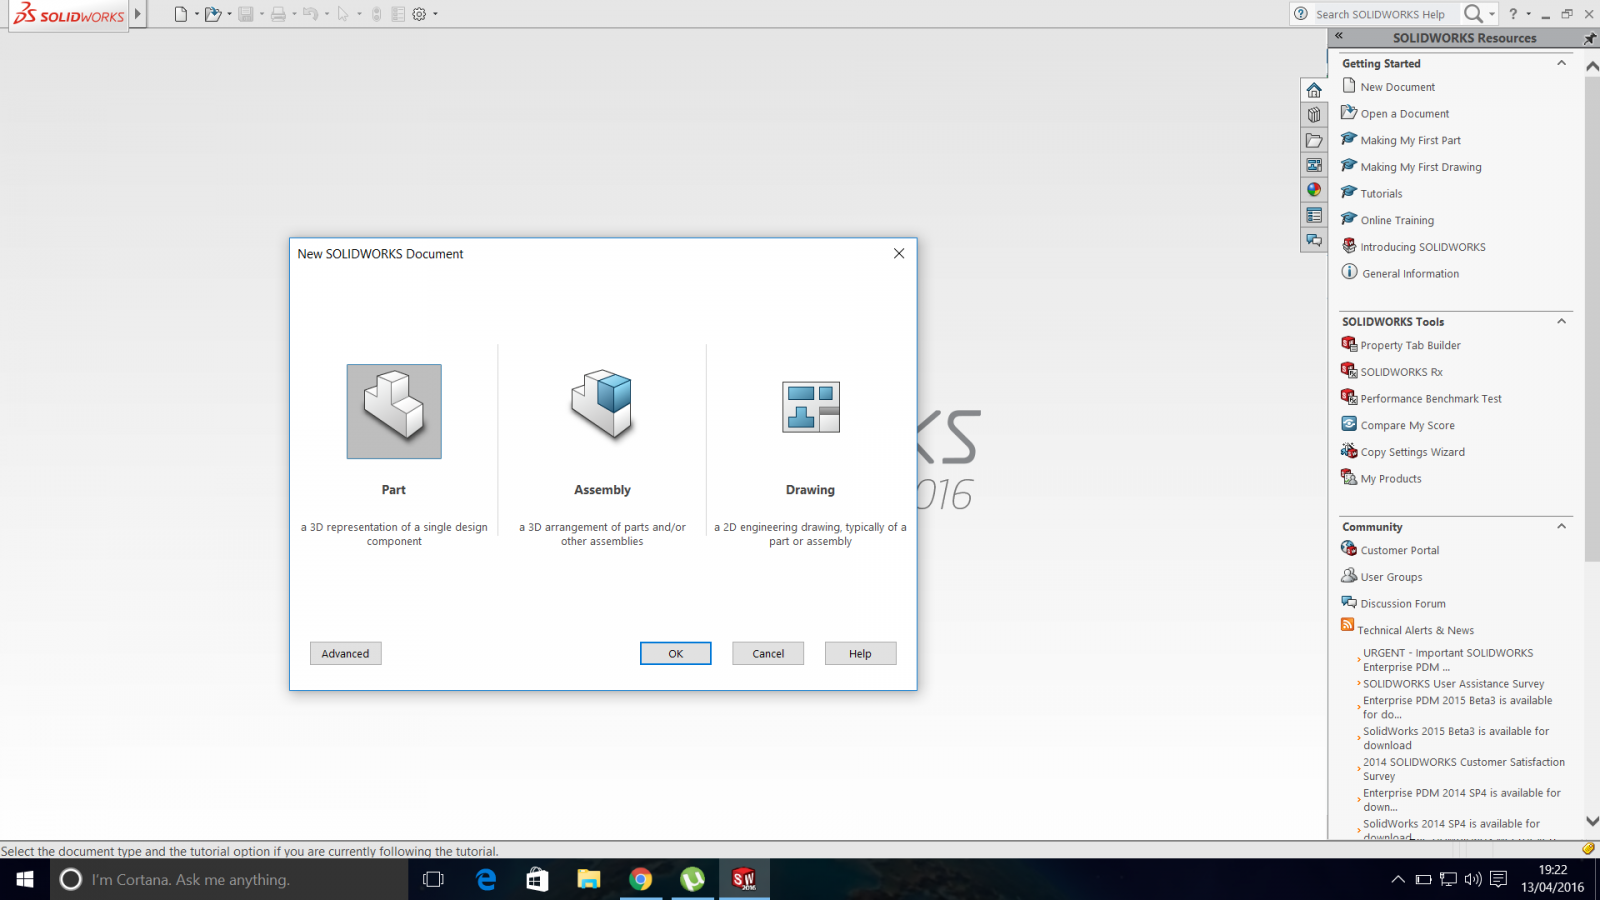Open the SOLIDWORKS Forum chat tab
This screenshot has height=900, width=1600.
coord(1314,240)
